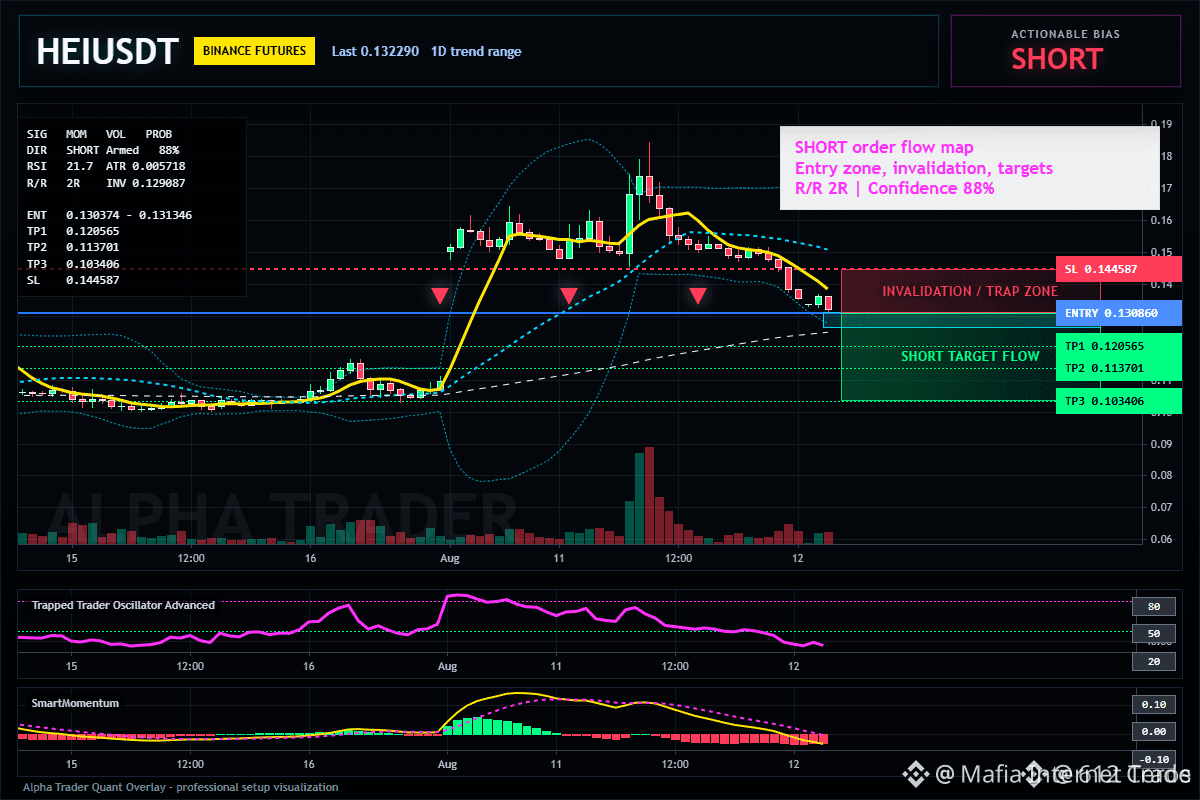This screenshot has height=800, width=1200.
Task: Click the SmartMomentum panel title
Action: (x=75, y=703)
